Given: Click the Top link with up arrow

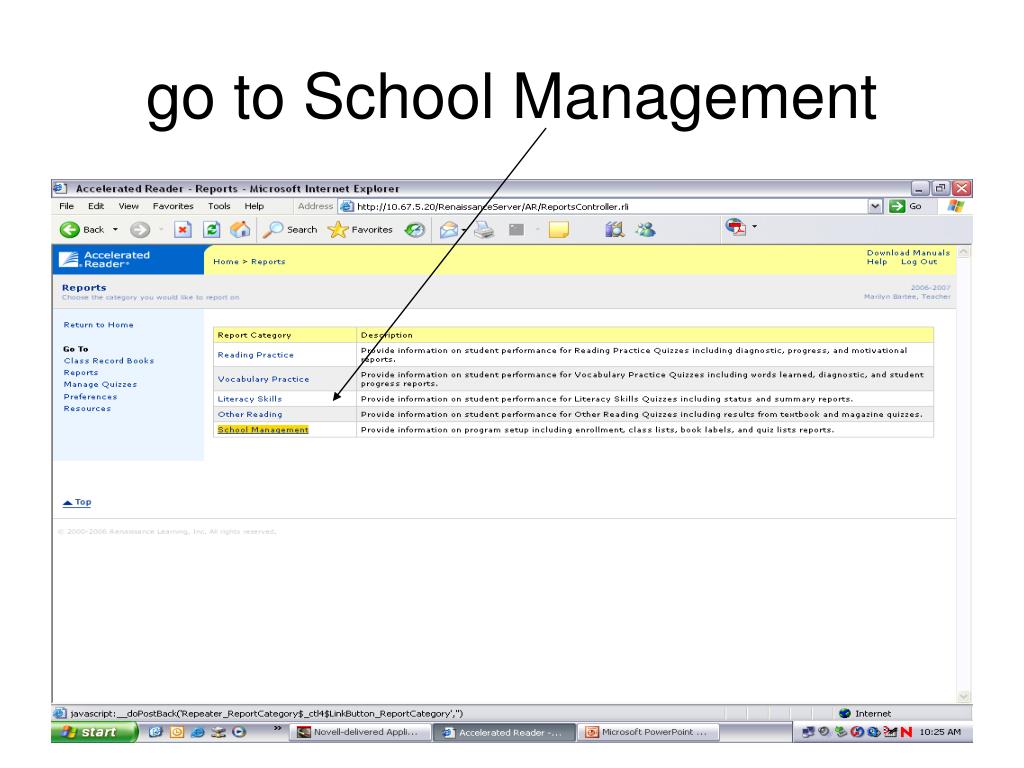Looking at the screenshot, I should pyautogui.click(x=77, y=502).
